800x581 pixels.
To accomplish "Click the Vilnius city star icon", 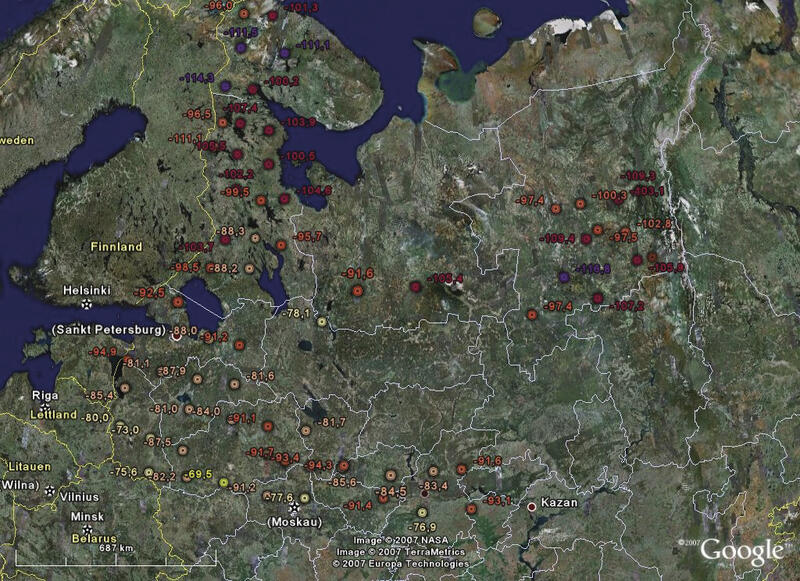I will pyautogui.click(x=49, y=490).
